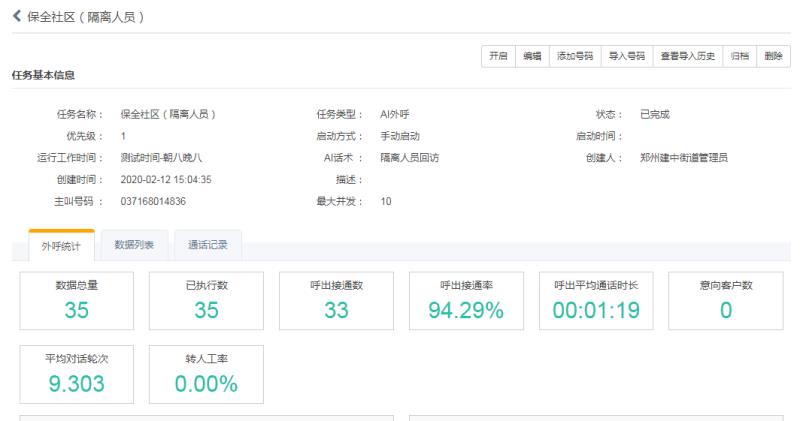Click the 意向客户数 card
This screenshot has height=421, width=800.
726,301
